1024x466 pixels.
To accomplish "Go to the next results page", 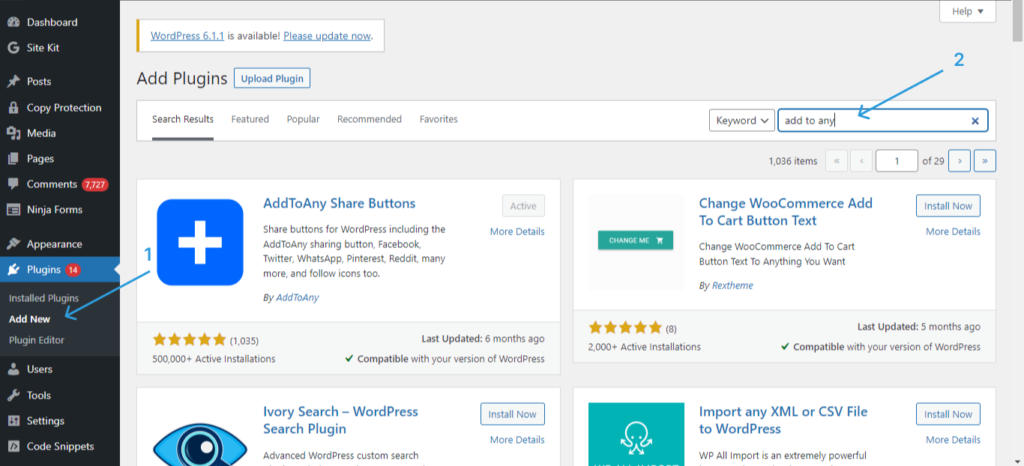I will (959, 161).
